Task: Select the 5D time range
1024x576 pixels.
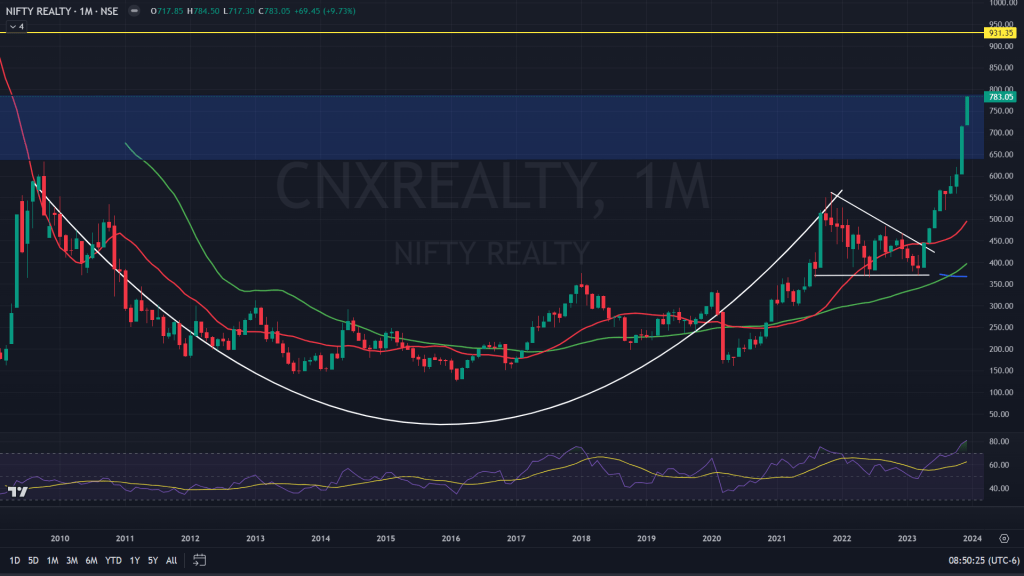Action: [x=34, y=560]
